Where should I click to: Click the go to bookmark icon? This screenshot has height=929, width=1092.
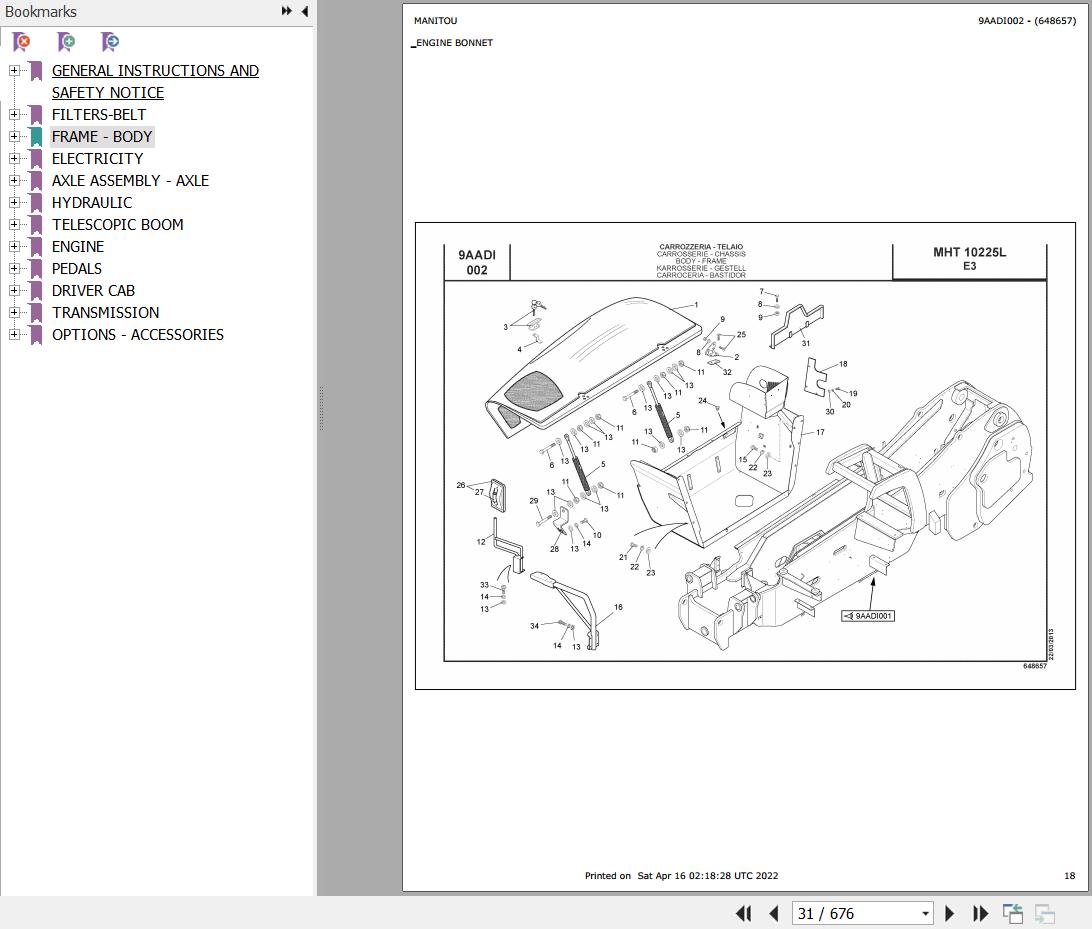point(110,42)
